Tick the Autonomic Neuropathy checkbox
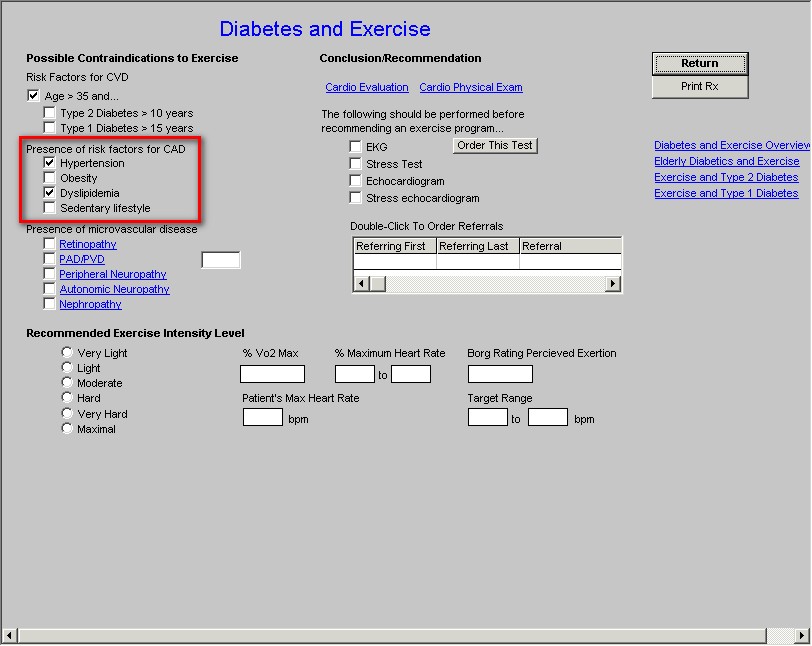Screen dimensions: 812x646 tap(49, 289)
